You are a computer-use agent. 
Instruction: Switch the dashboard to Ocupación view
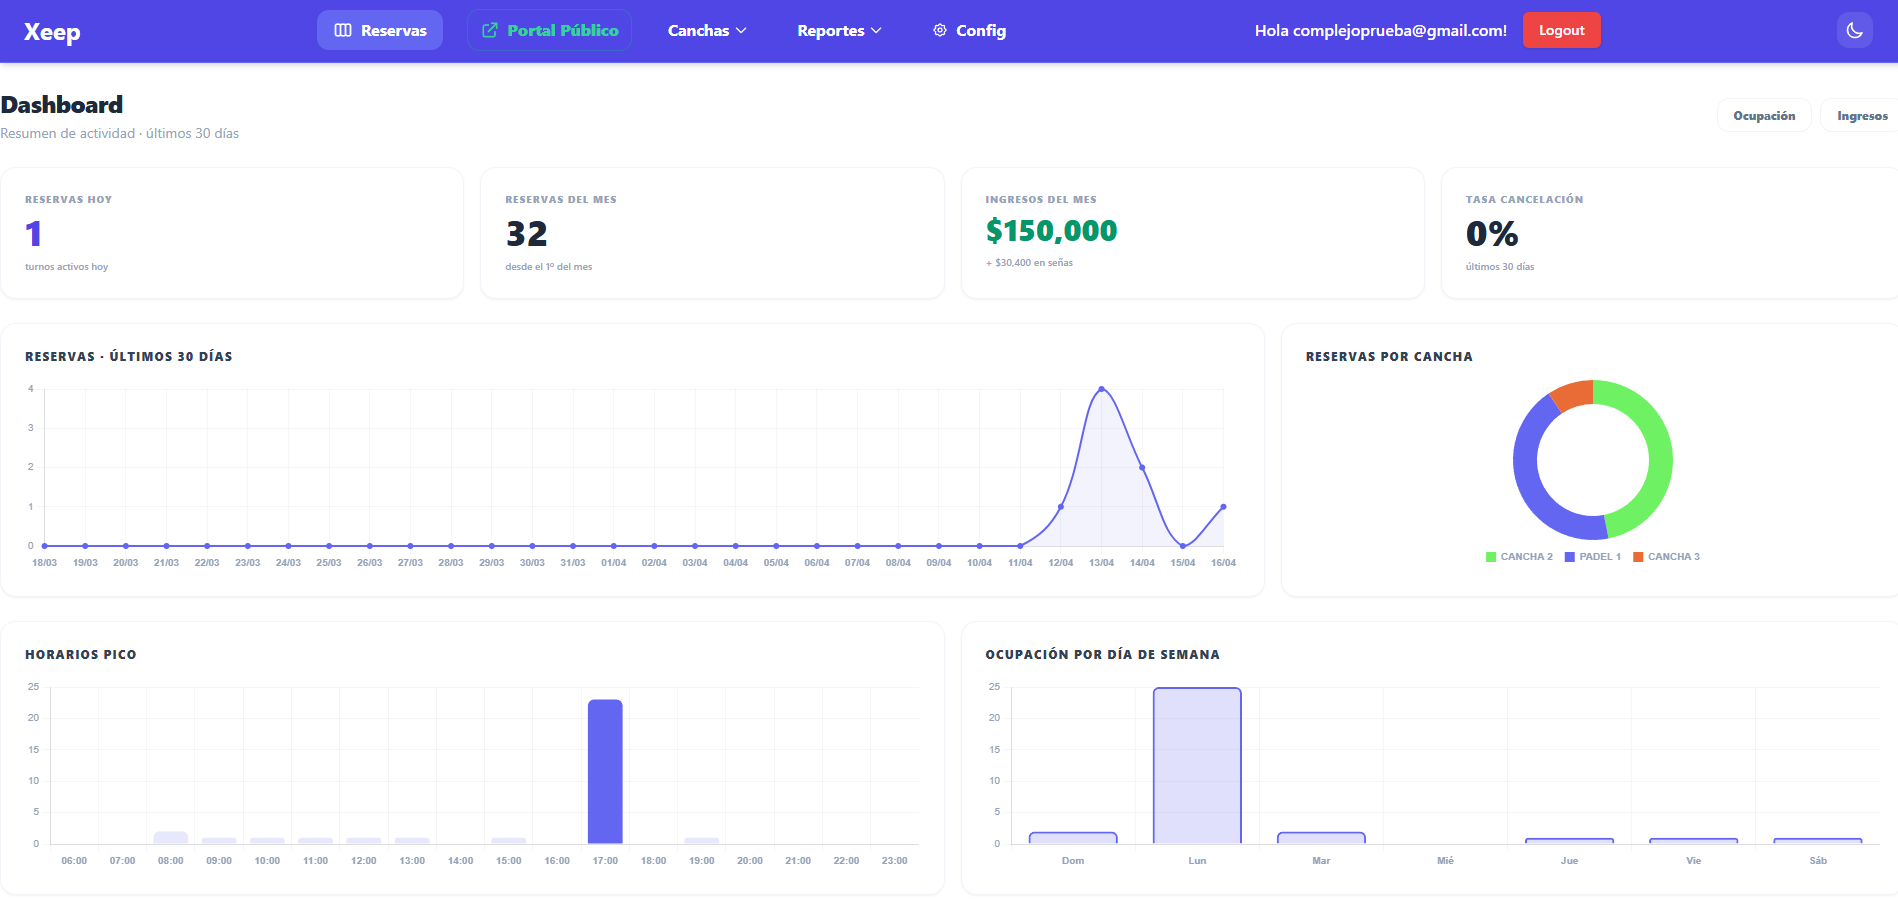1764,115
